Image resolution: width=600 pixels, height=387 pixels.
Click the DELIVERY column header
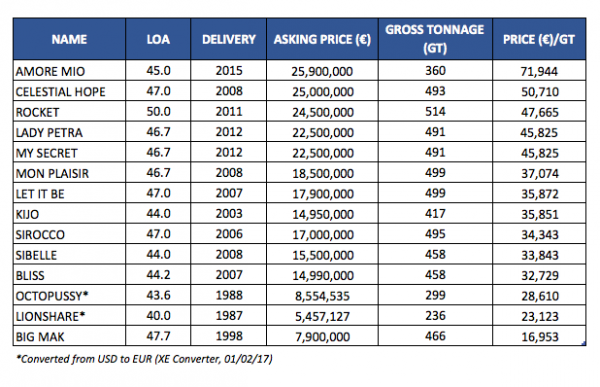pos(228,39)
